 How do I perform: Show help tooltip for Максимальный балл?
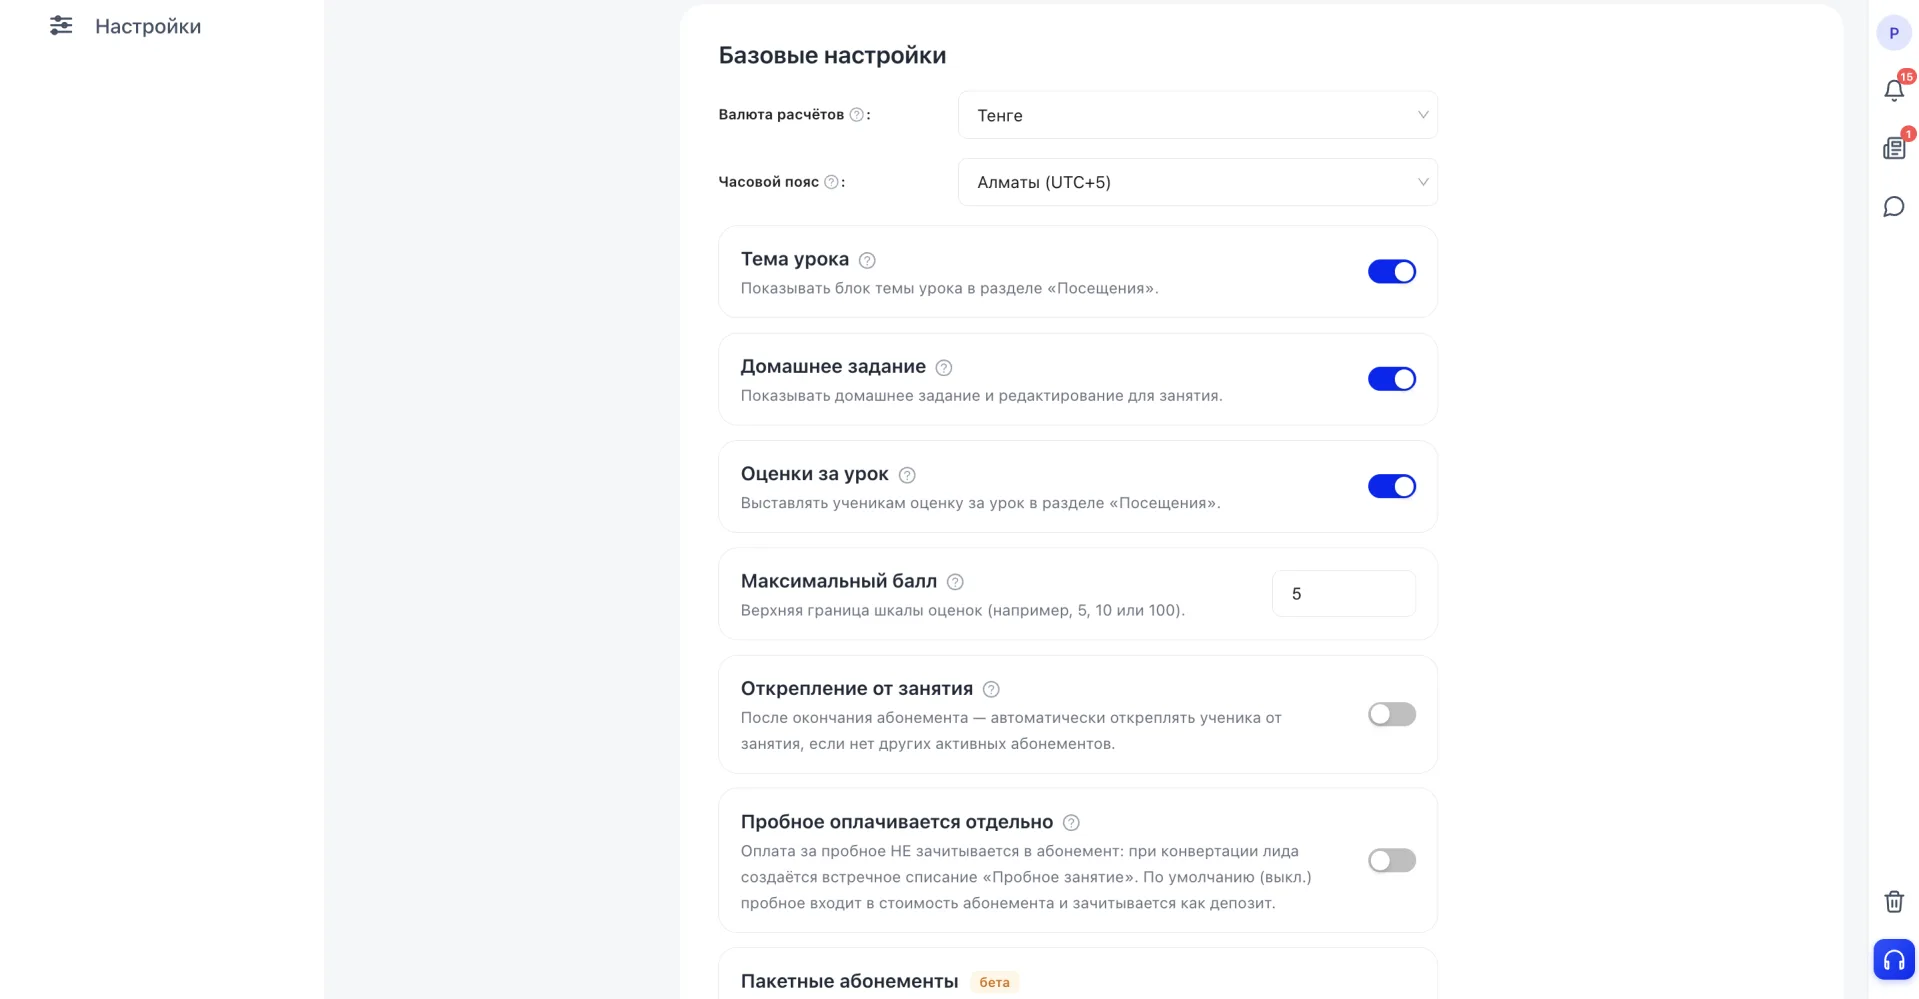click(955, 582)
